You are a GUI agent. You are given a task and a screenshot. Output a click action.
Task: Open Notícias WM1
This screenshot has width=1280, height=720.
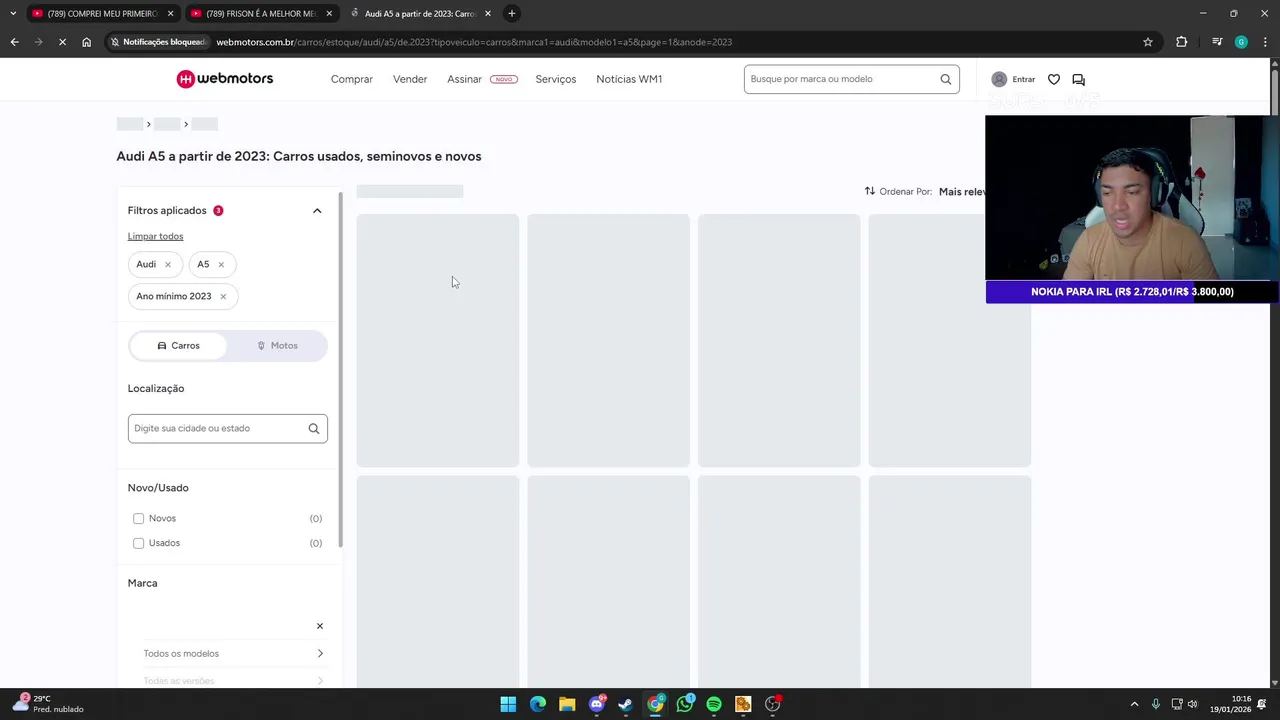pyautogui.click(x=629, y=79)
